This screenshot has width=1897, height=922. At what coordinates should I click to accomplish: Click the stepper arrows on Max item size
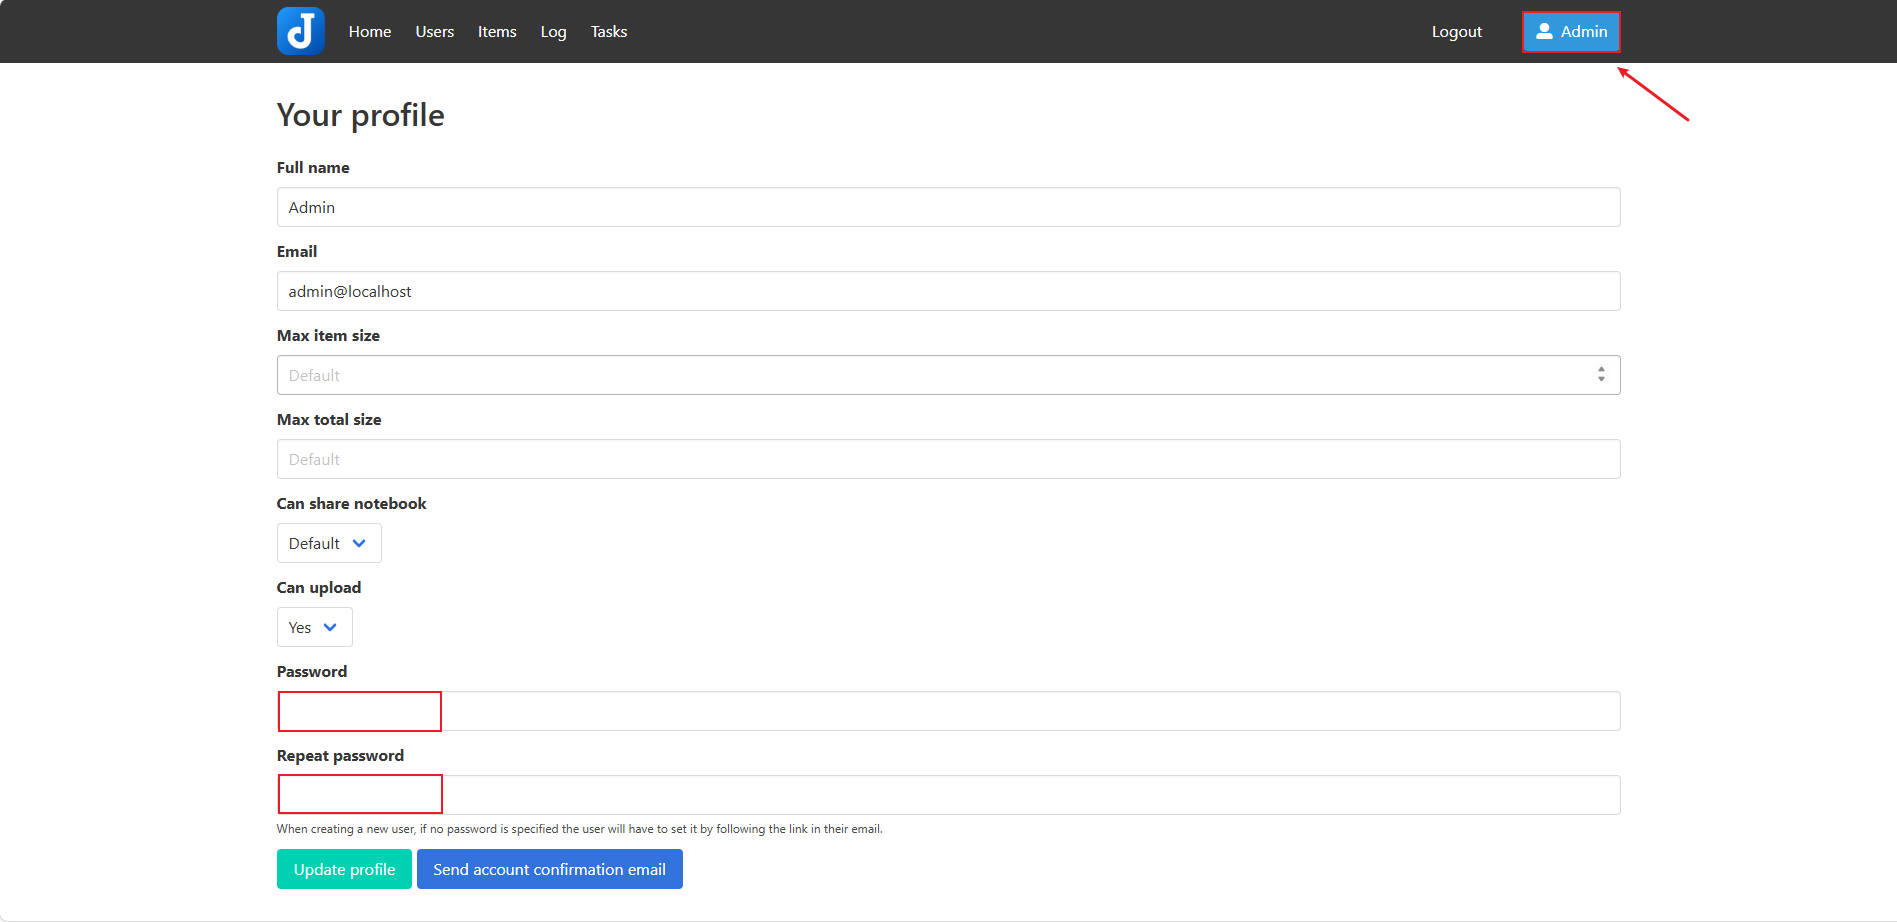pos(1601,374)
